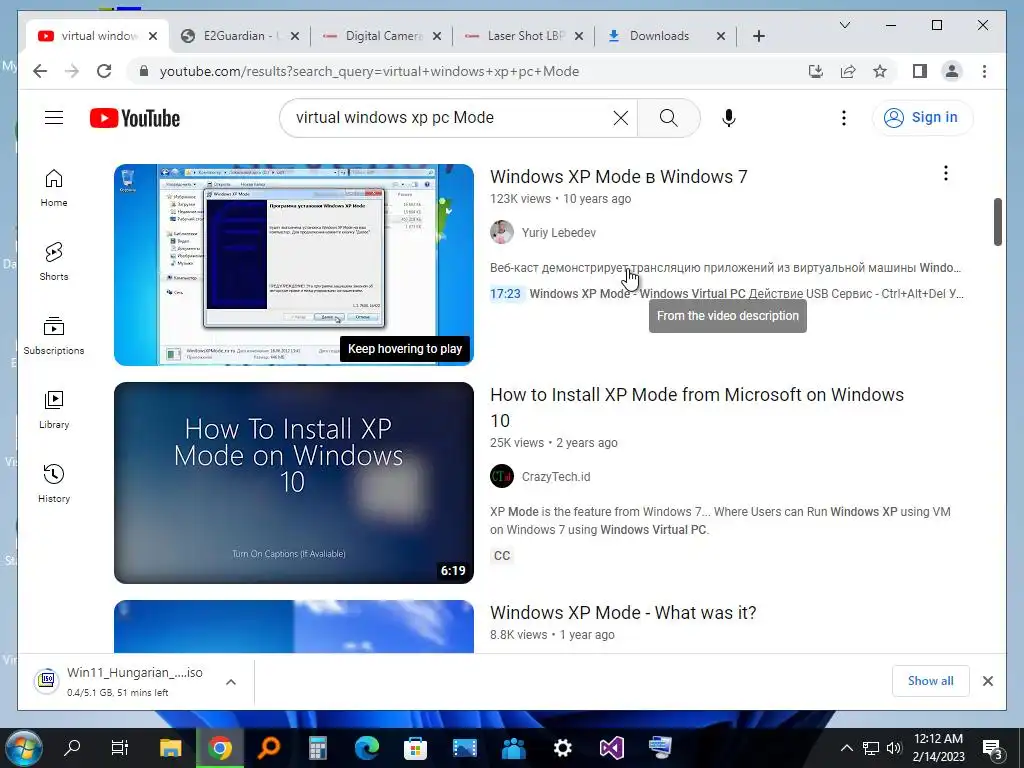Open CrazyTech.id channel name
This screenshot has height=768, width=1024.
point(556,477)
